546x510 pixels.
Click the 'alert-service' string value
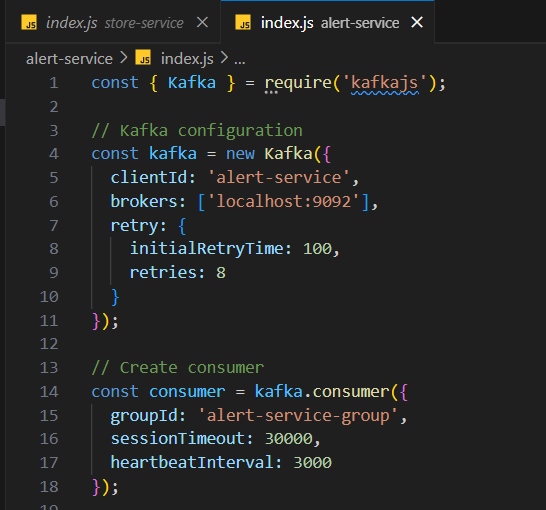279,178
